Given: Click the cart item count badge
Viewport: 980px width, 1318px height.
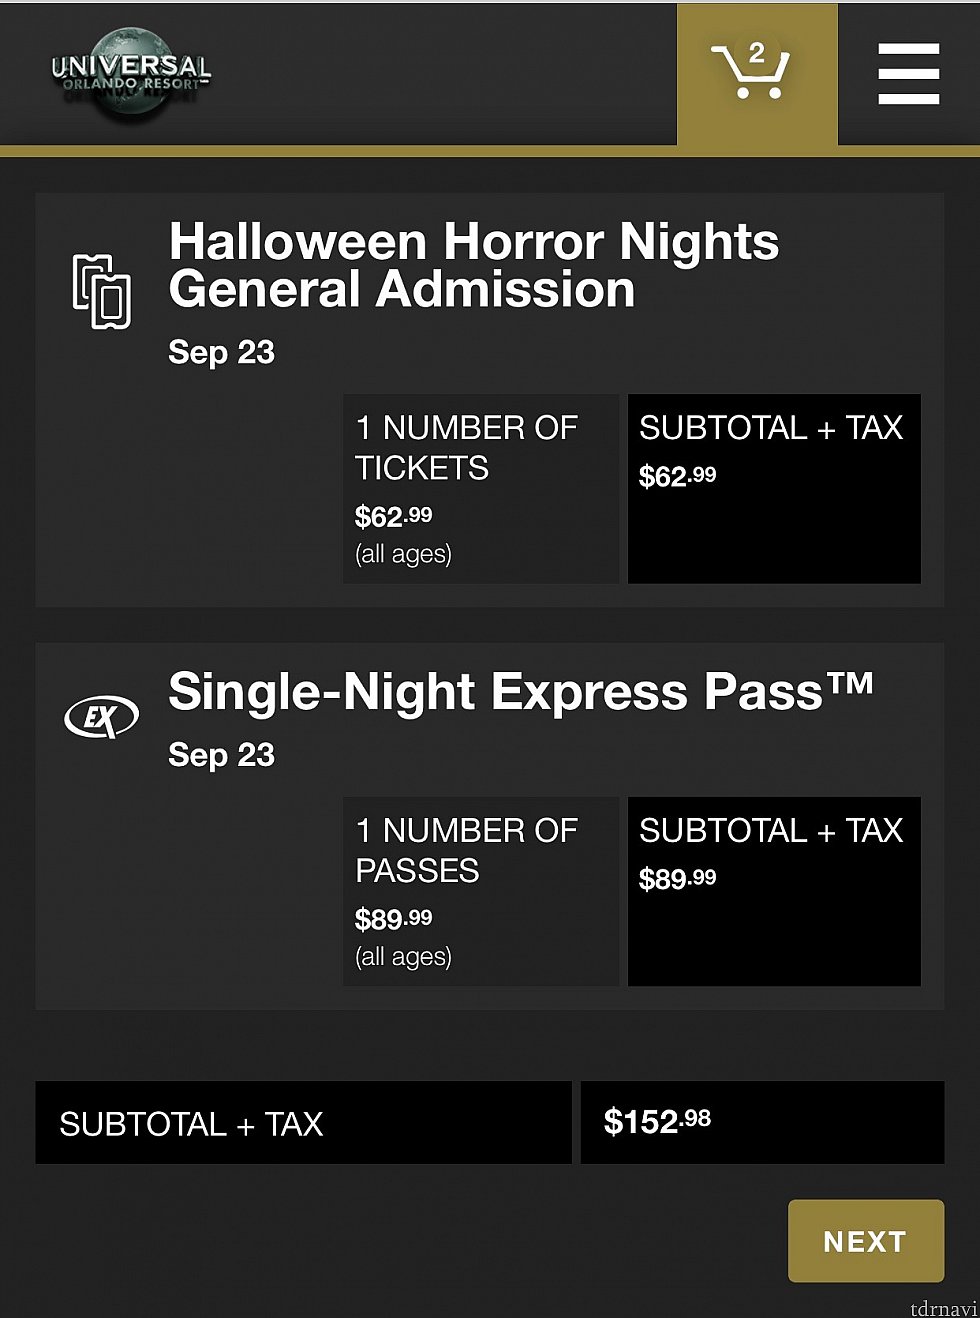Looking at the screenshot, I should [757, 53].
